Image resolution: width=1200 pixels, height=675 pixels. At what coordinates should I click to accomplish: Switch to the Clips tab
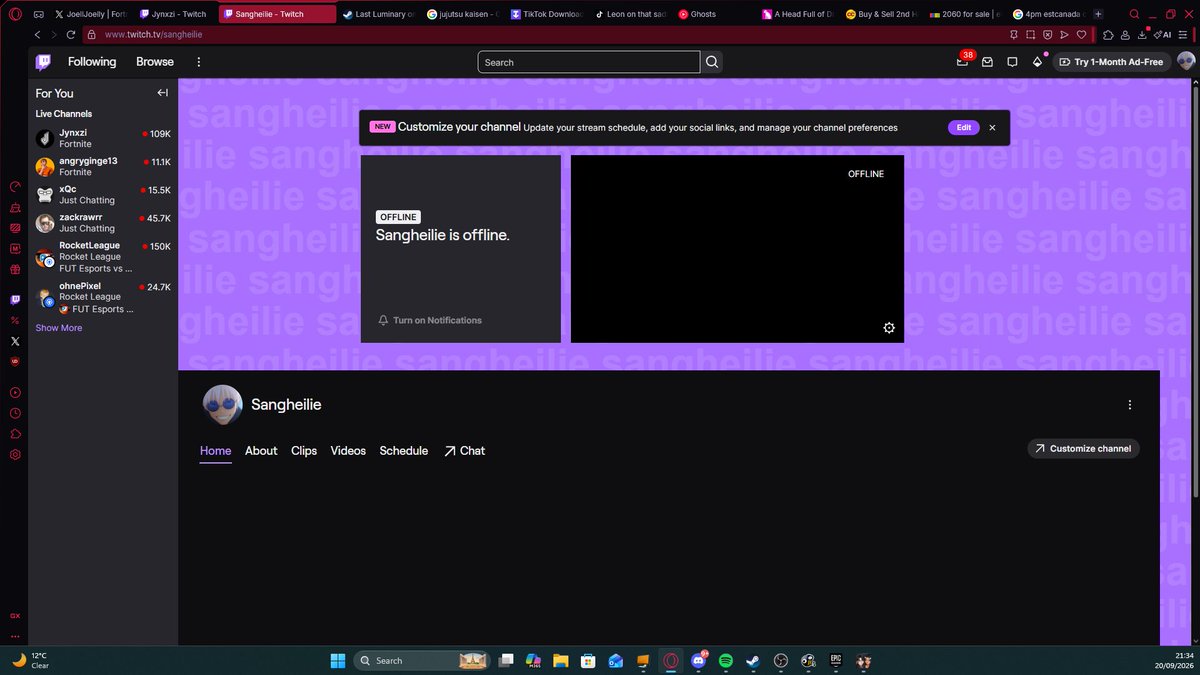click(x=304, y=451)
